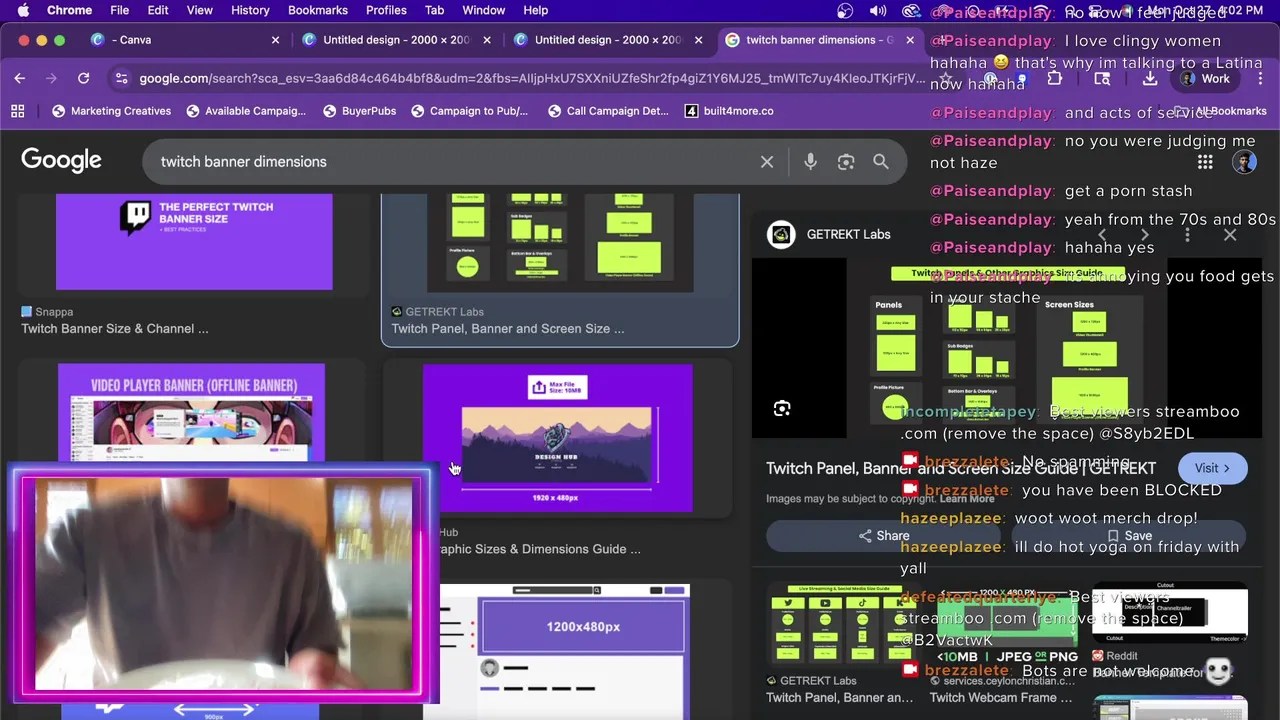Image resolution: width=1280 pixels, height=720 pixels.
Task: Start voice search with the microphone icon
Action: [810, 162]
